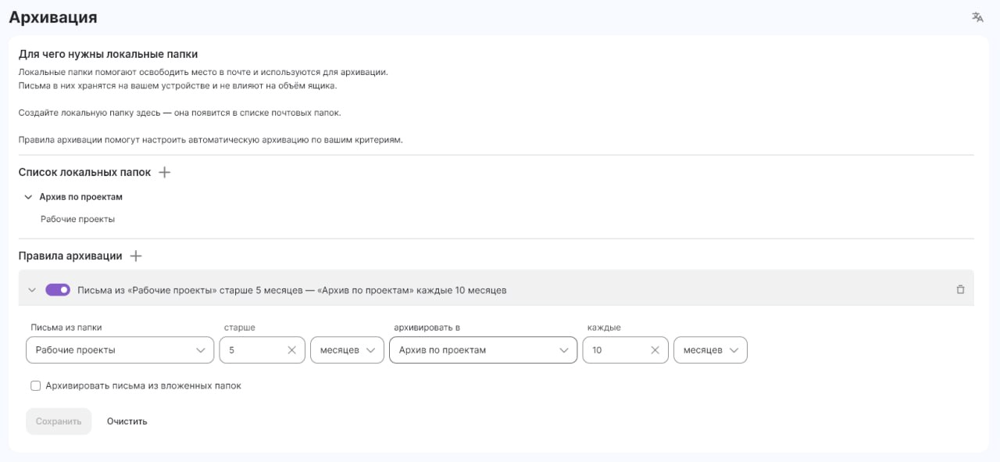Click the 'Правила архивации' heading
The width and height of the screenshot is (1000, 462).
tap(70, 256)
